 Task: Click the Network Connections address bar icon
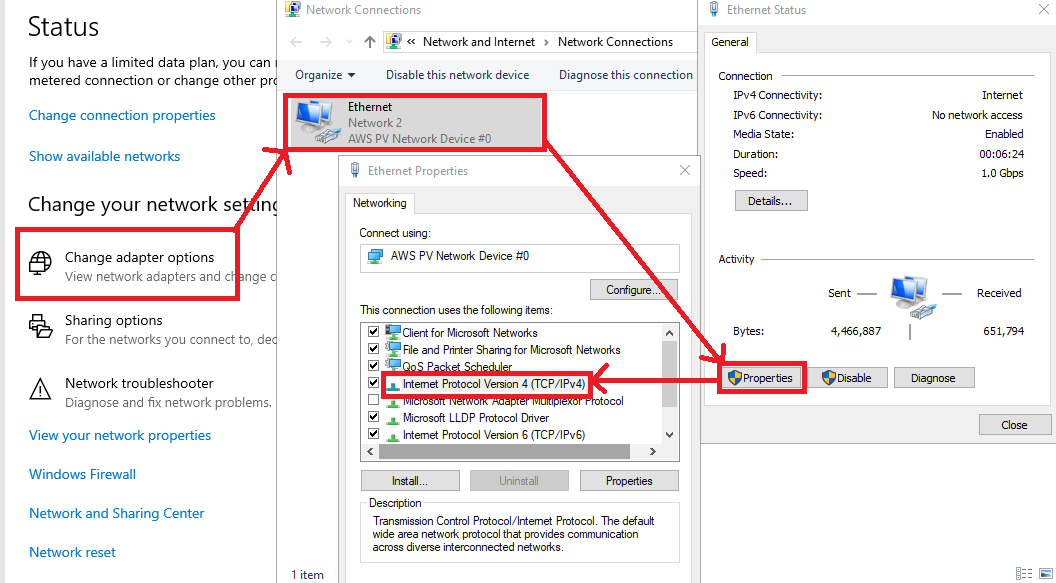coord(395,42)
